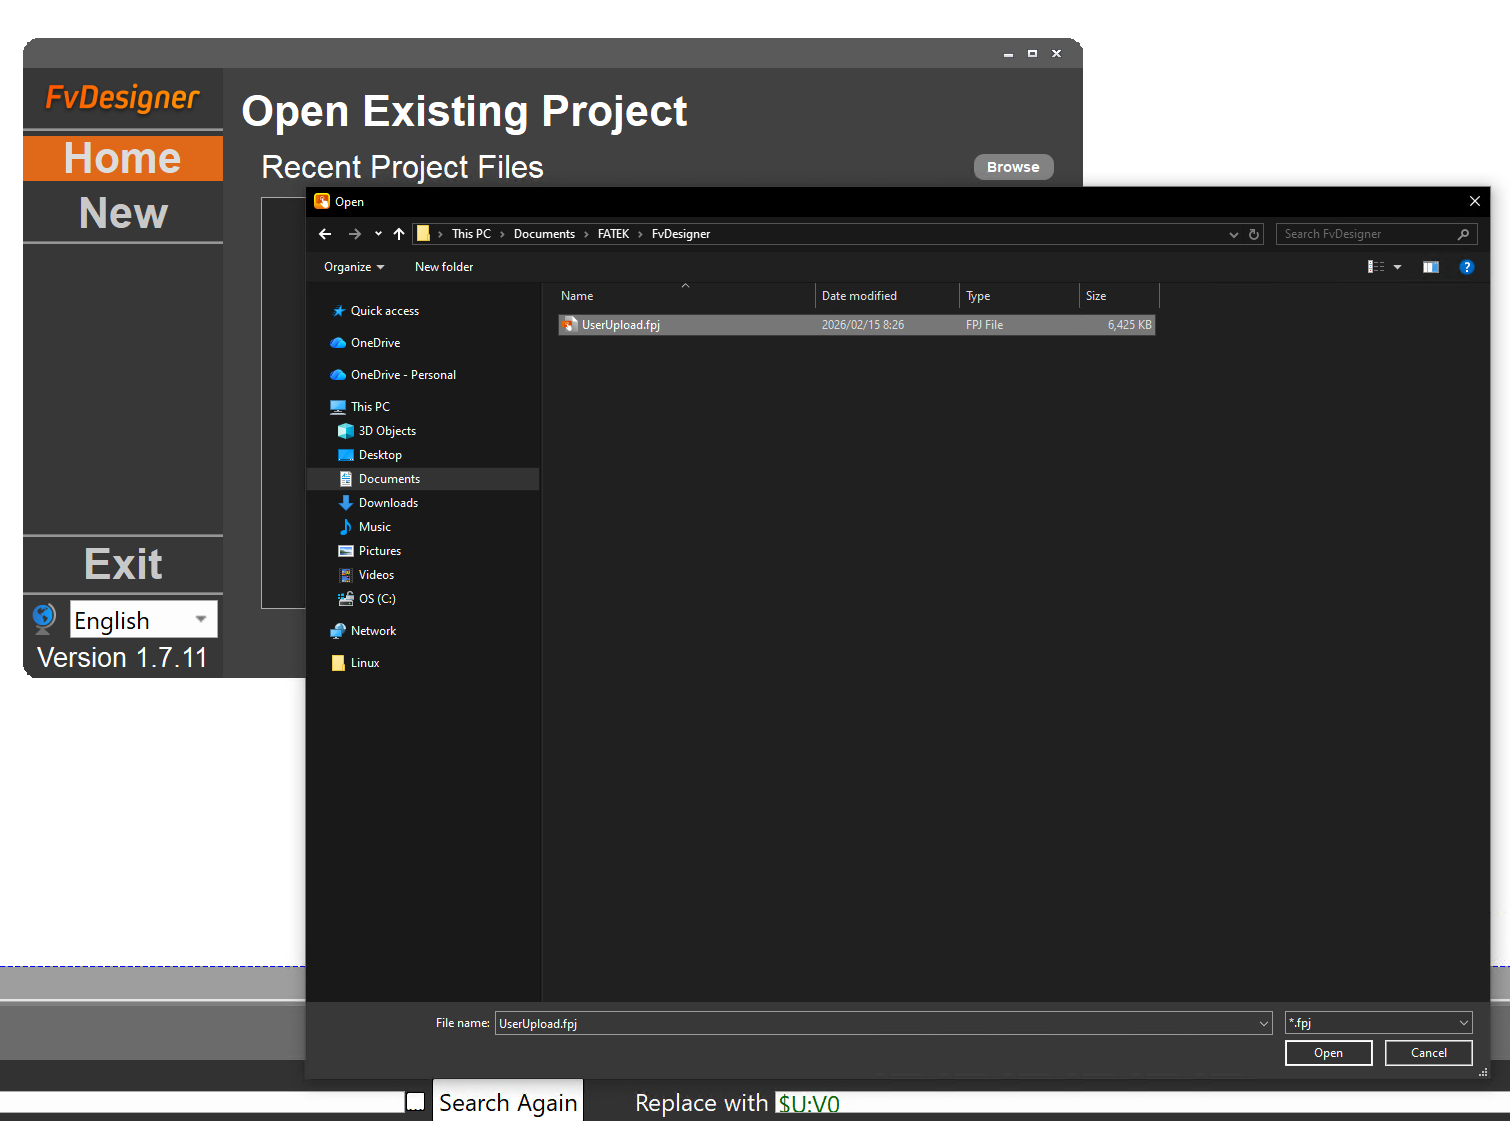Toggle the preview pane icon
This screenshot has width=1510, height=1121.
pos(1431,267)
